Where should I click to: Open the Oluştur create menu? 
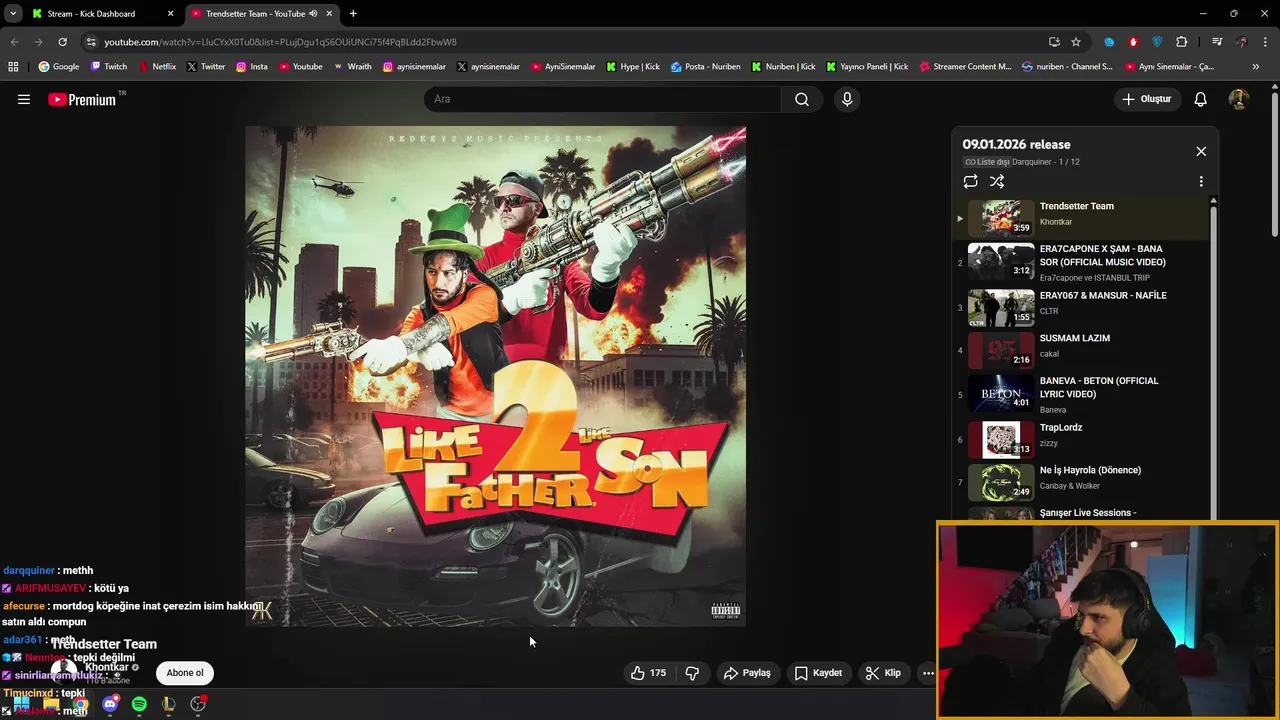pyautogui.click(x=1146, y=99)
